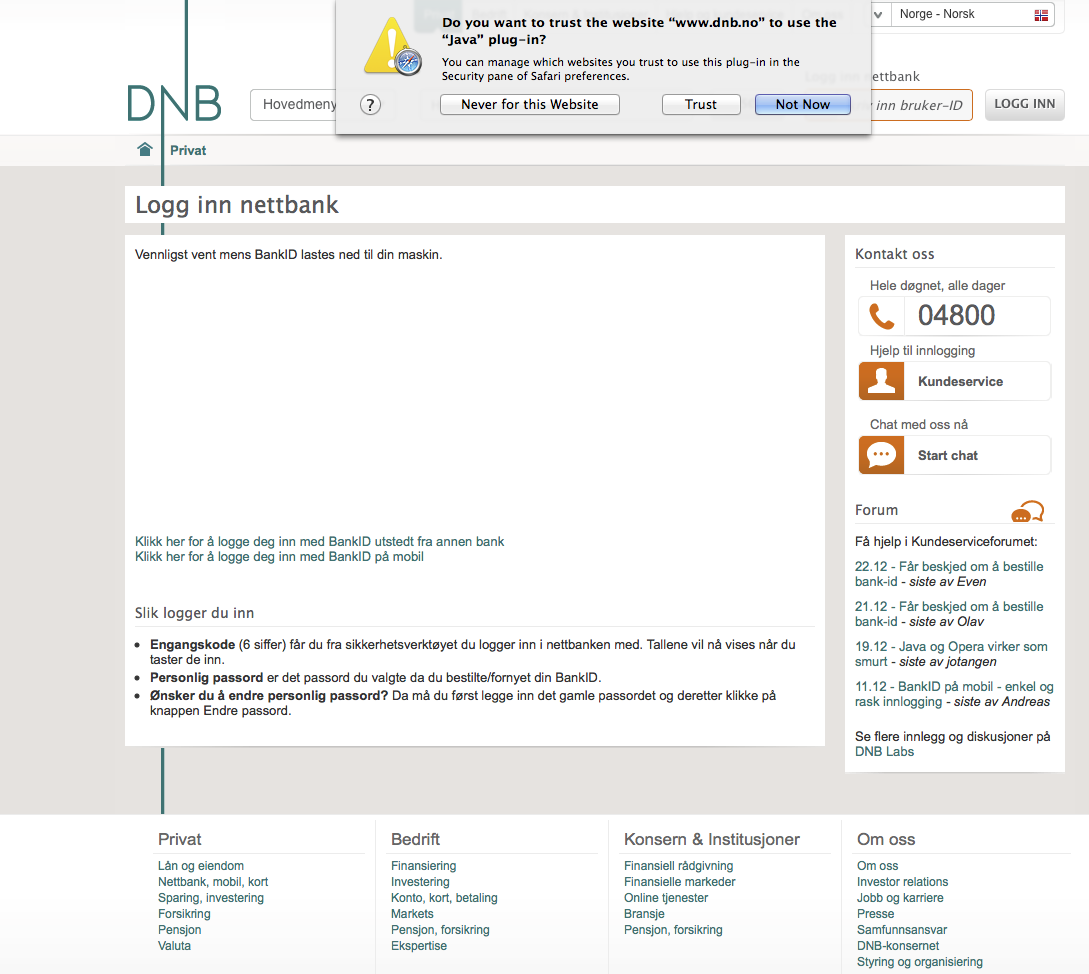Open link for BankID på mobil login
This screenshot has height=974, width=1089.
(279, 557)
